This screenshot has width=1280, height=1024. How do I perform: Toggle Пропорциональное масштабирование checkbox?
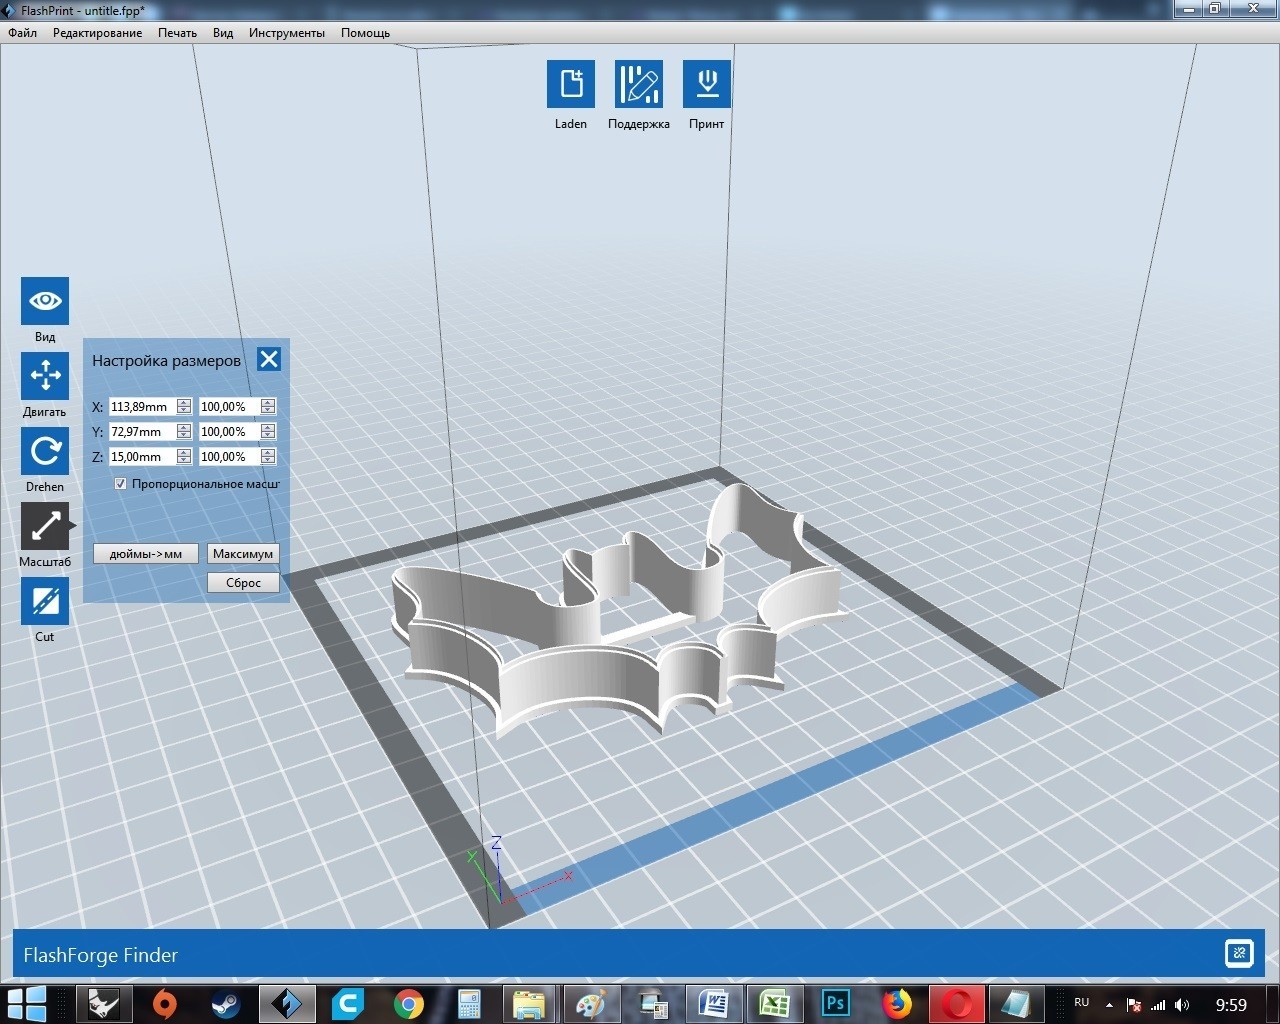click(x=121, y=484)
